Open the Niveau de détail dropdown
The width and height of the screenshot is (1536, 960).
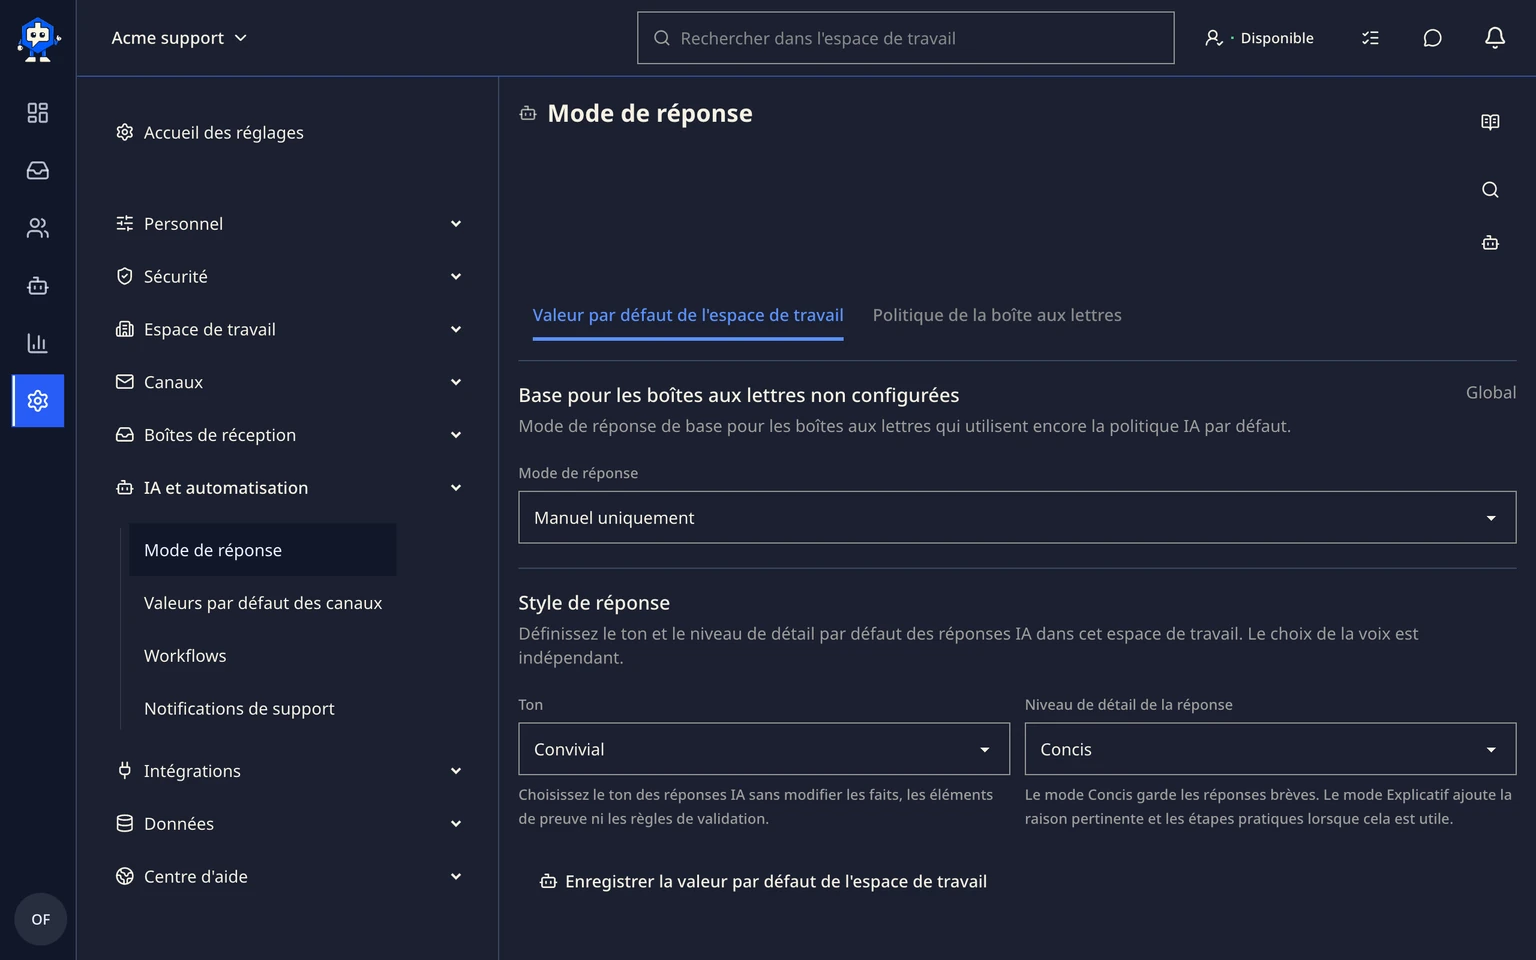[x=1270, y=749]
